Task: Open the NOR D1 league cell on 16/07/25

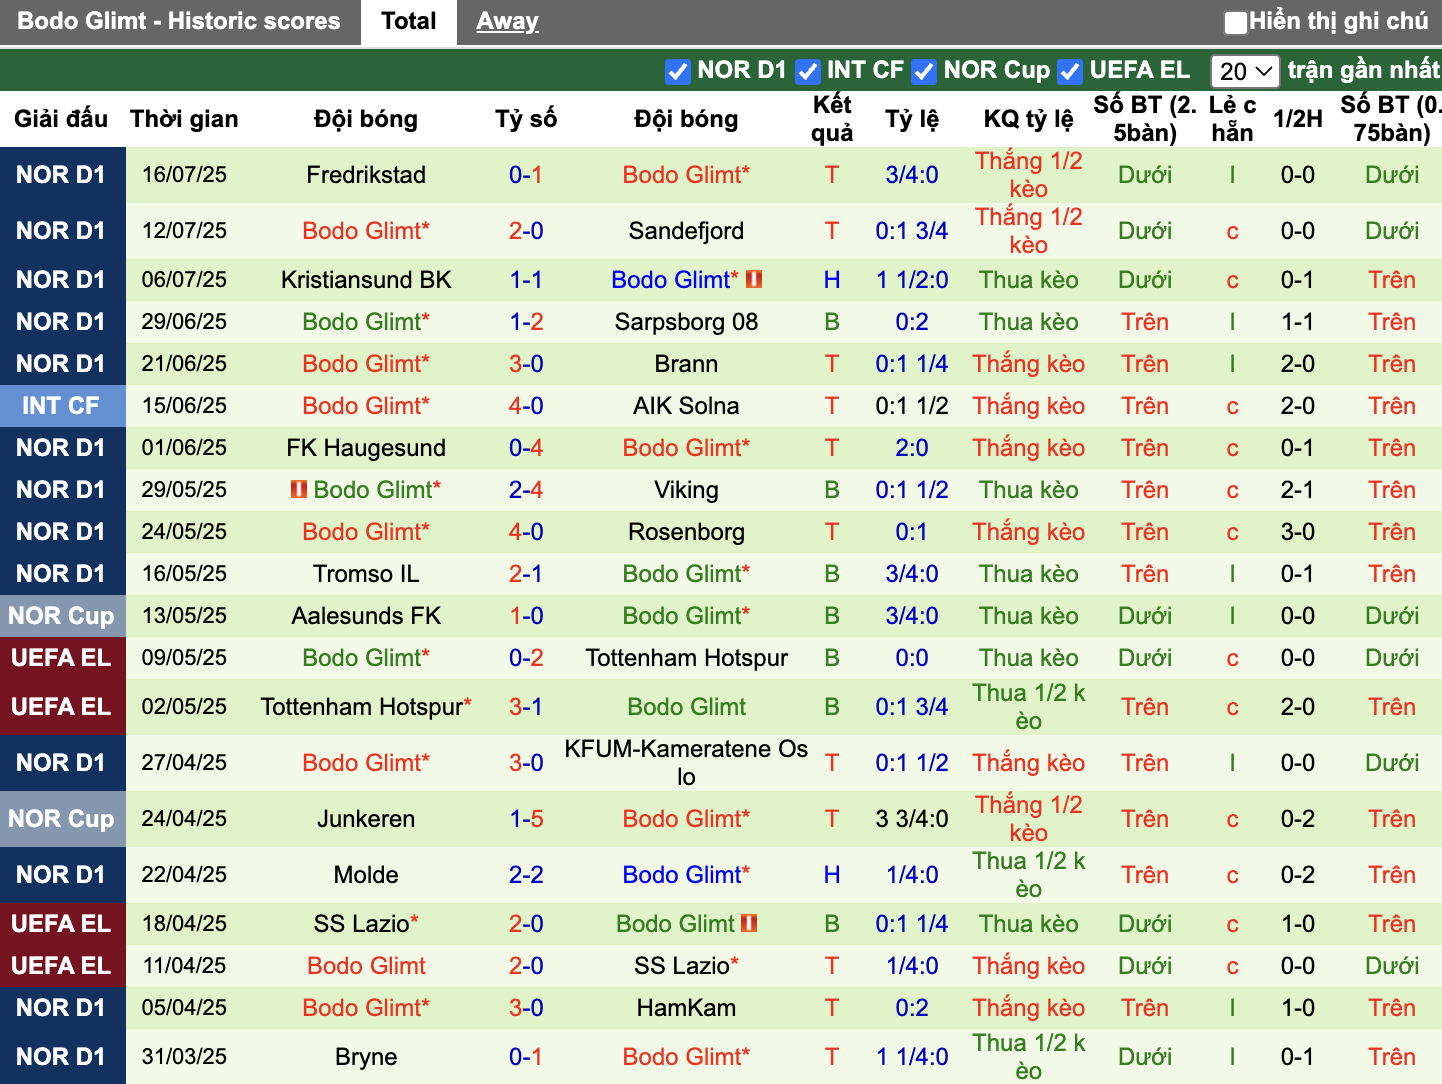Action: 62,175
